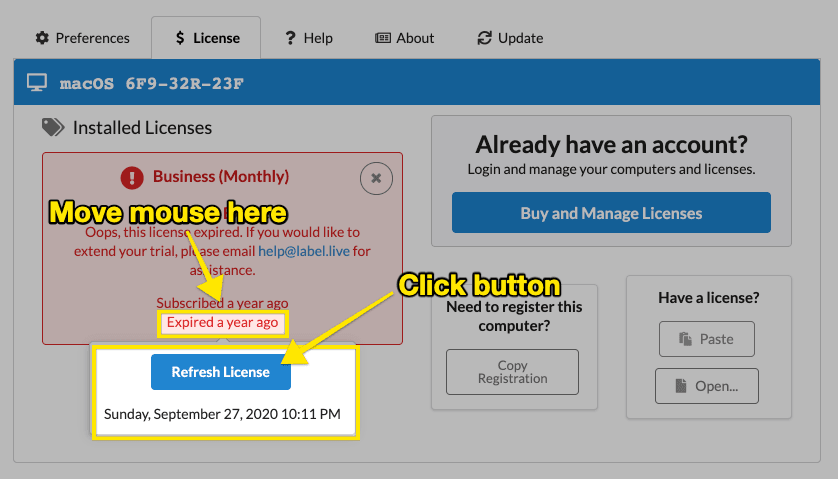Click the gear icon on the Preferences tab
The image size is (838, 479).
point(42,38)
